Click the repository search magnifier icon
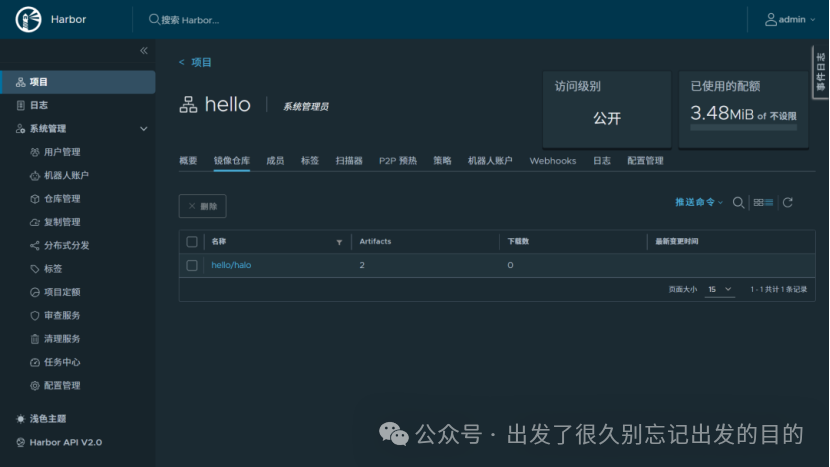 pos(738,202)
